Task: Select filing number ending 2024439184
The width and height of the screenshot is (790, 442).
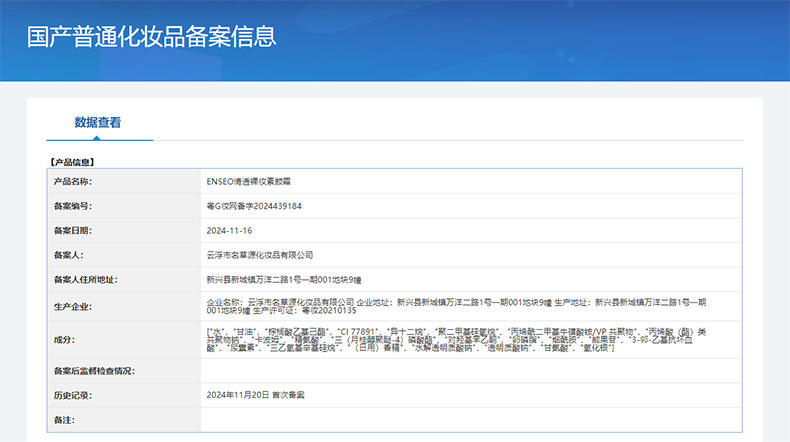Action: click(x=254, y=206)
